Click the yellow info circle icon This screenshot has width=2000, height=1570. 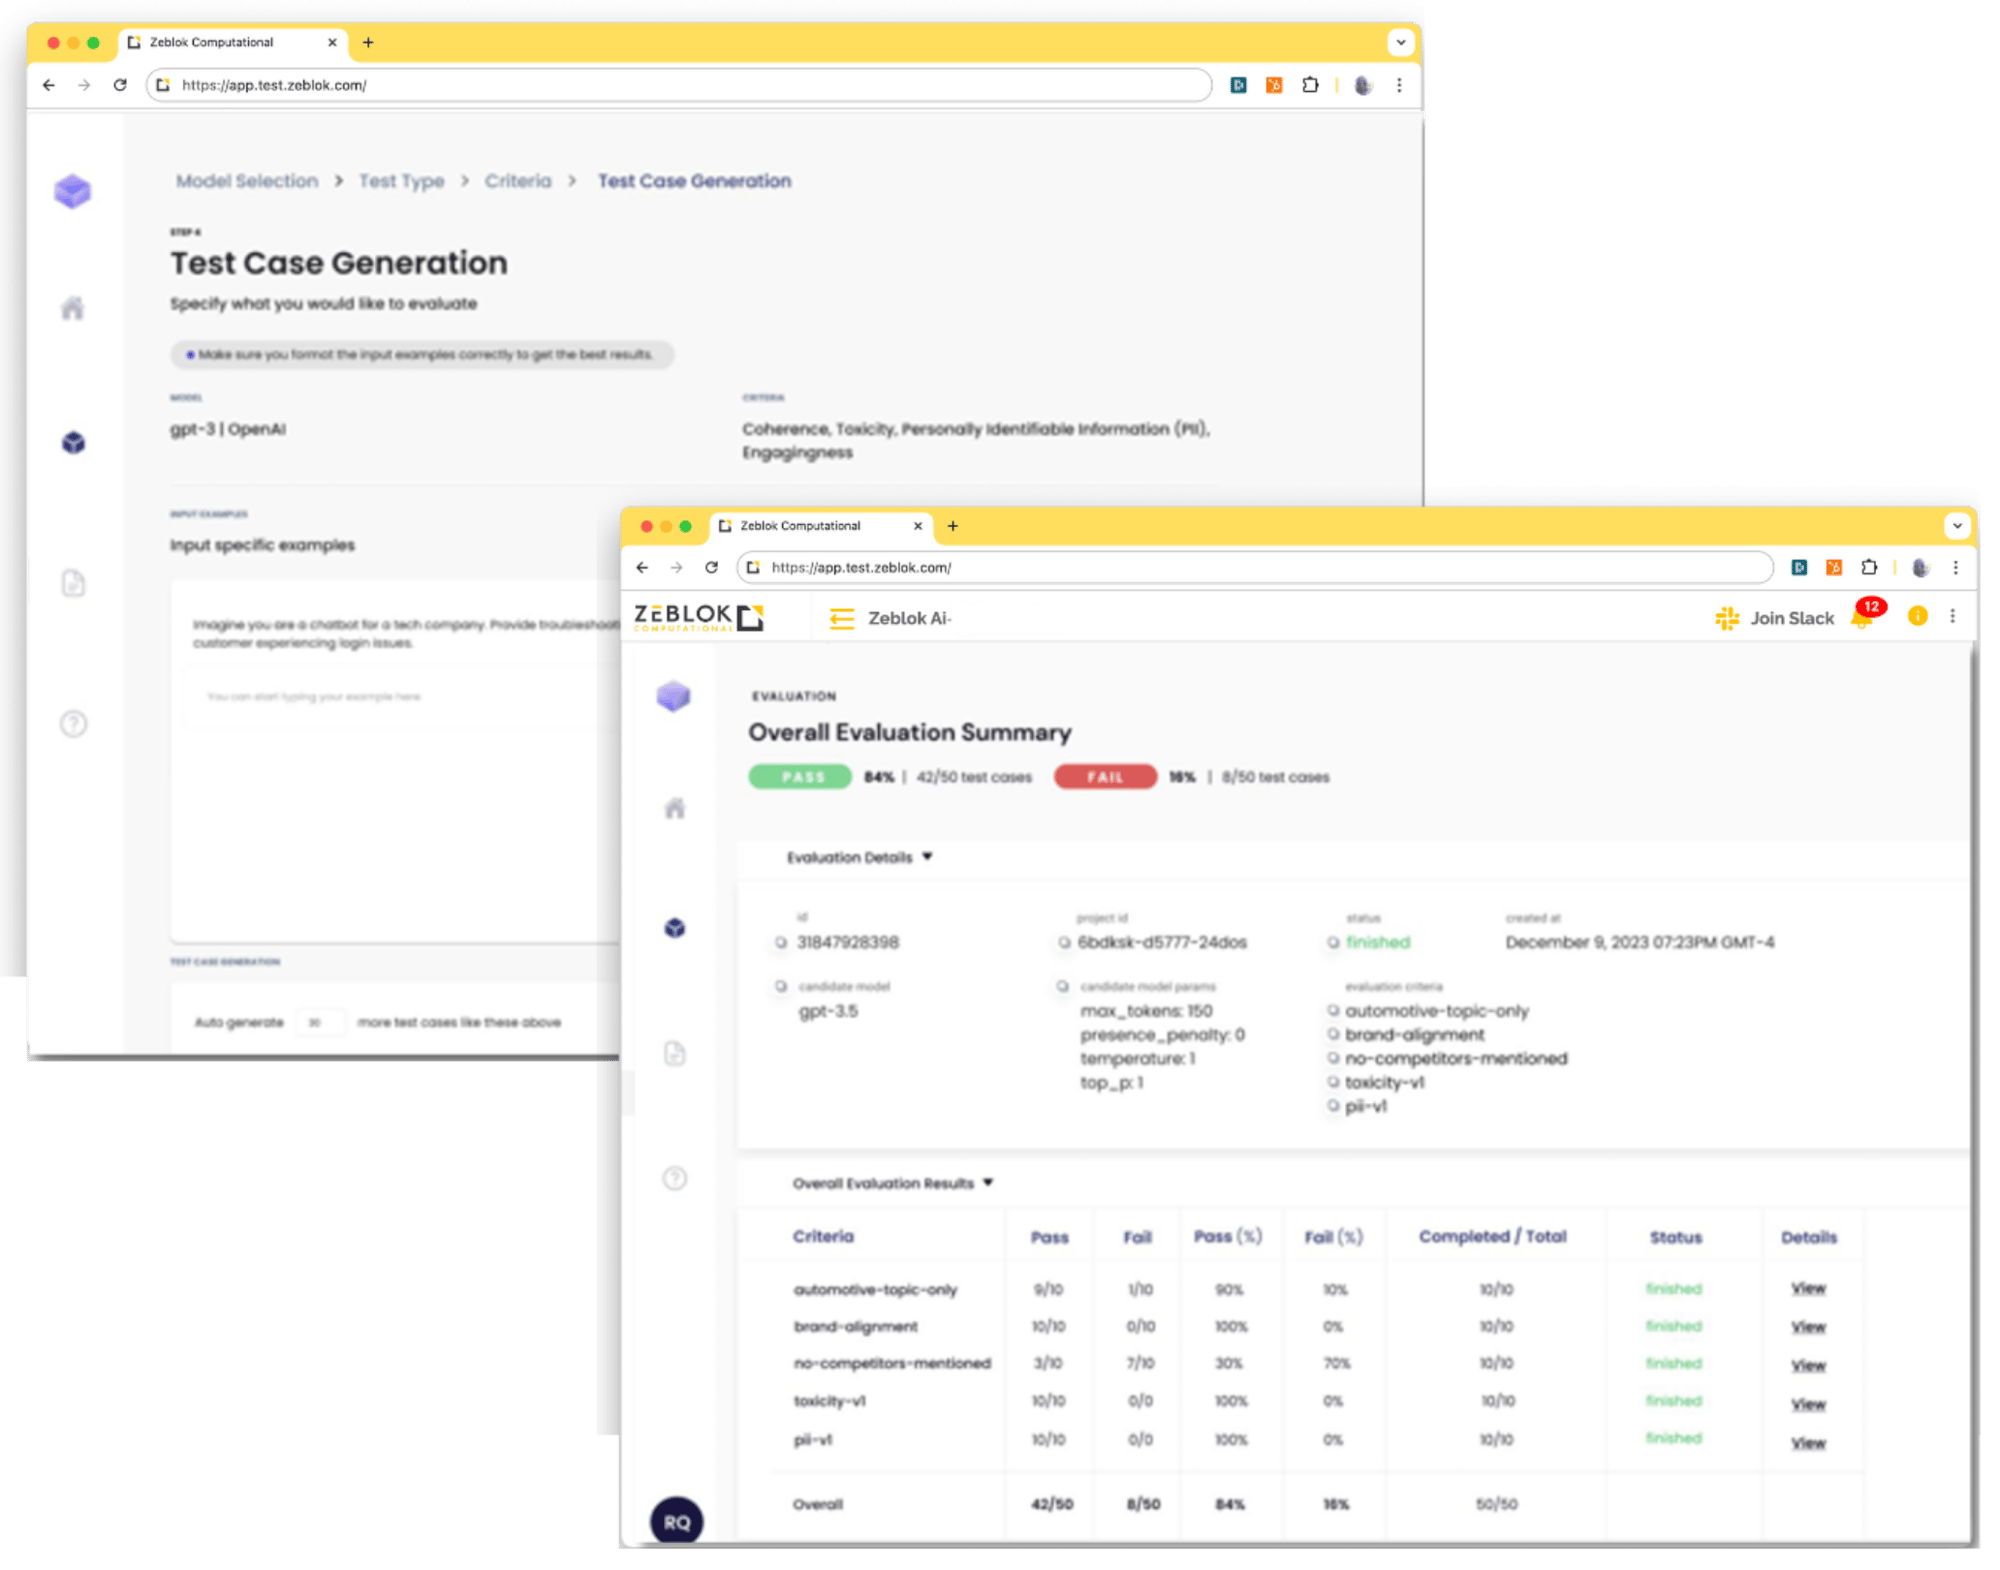[1917, 616]
